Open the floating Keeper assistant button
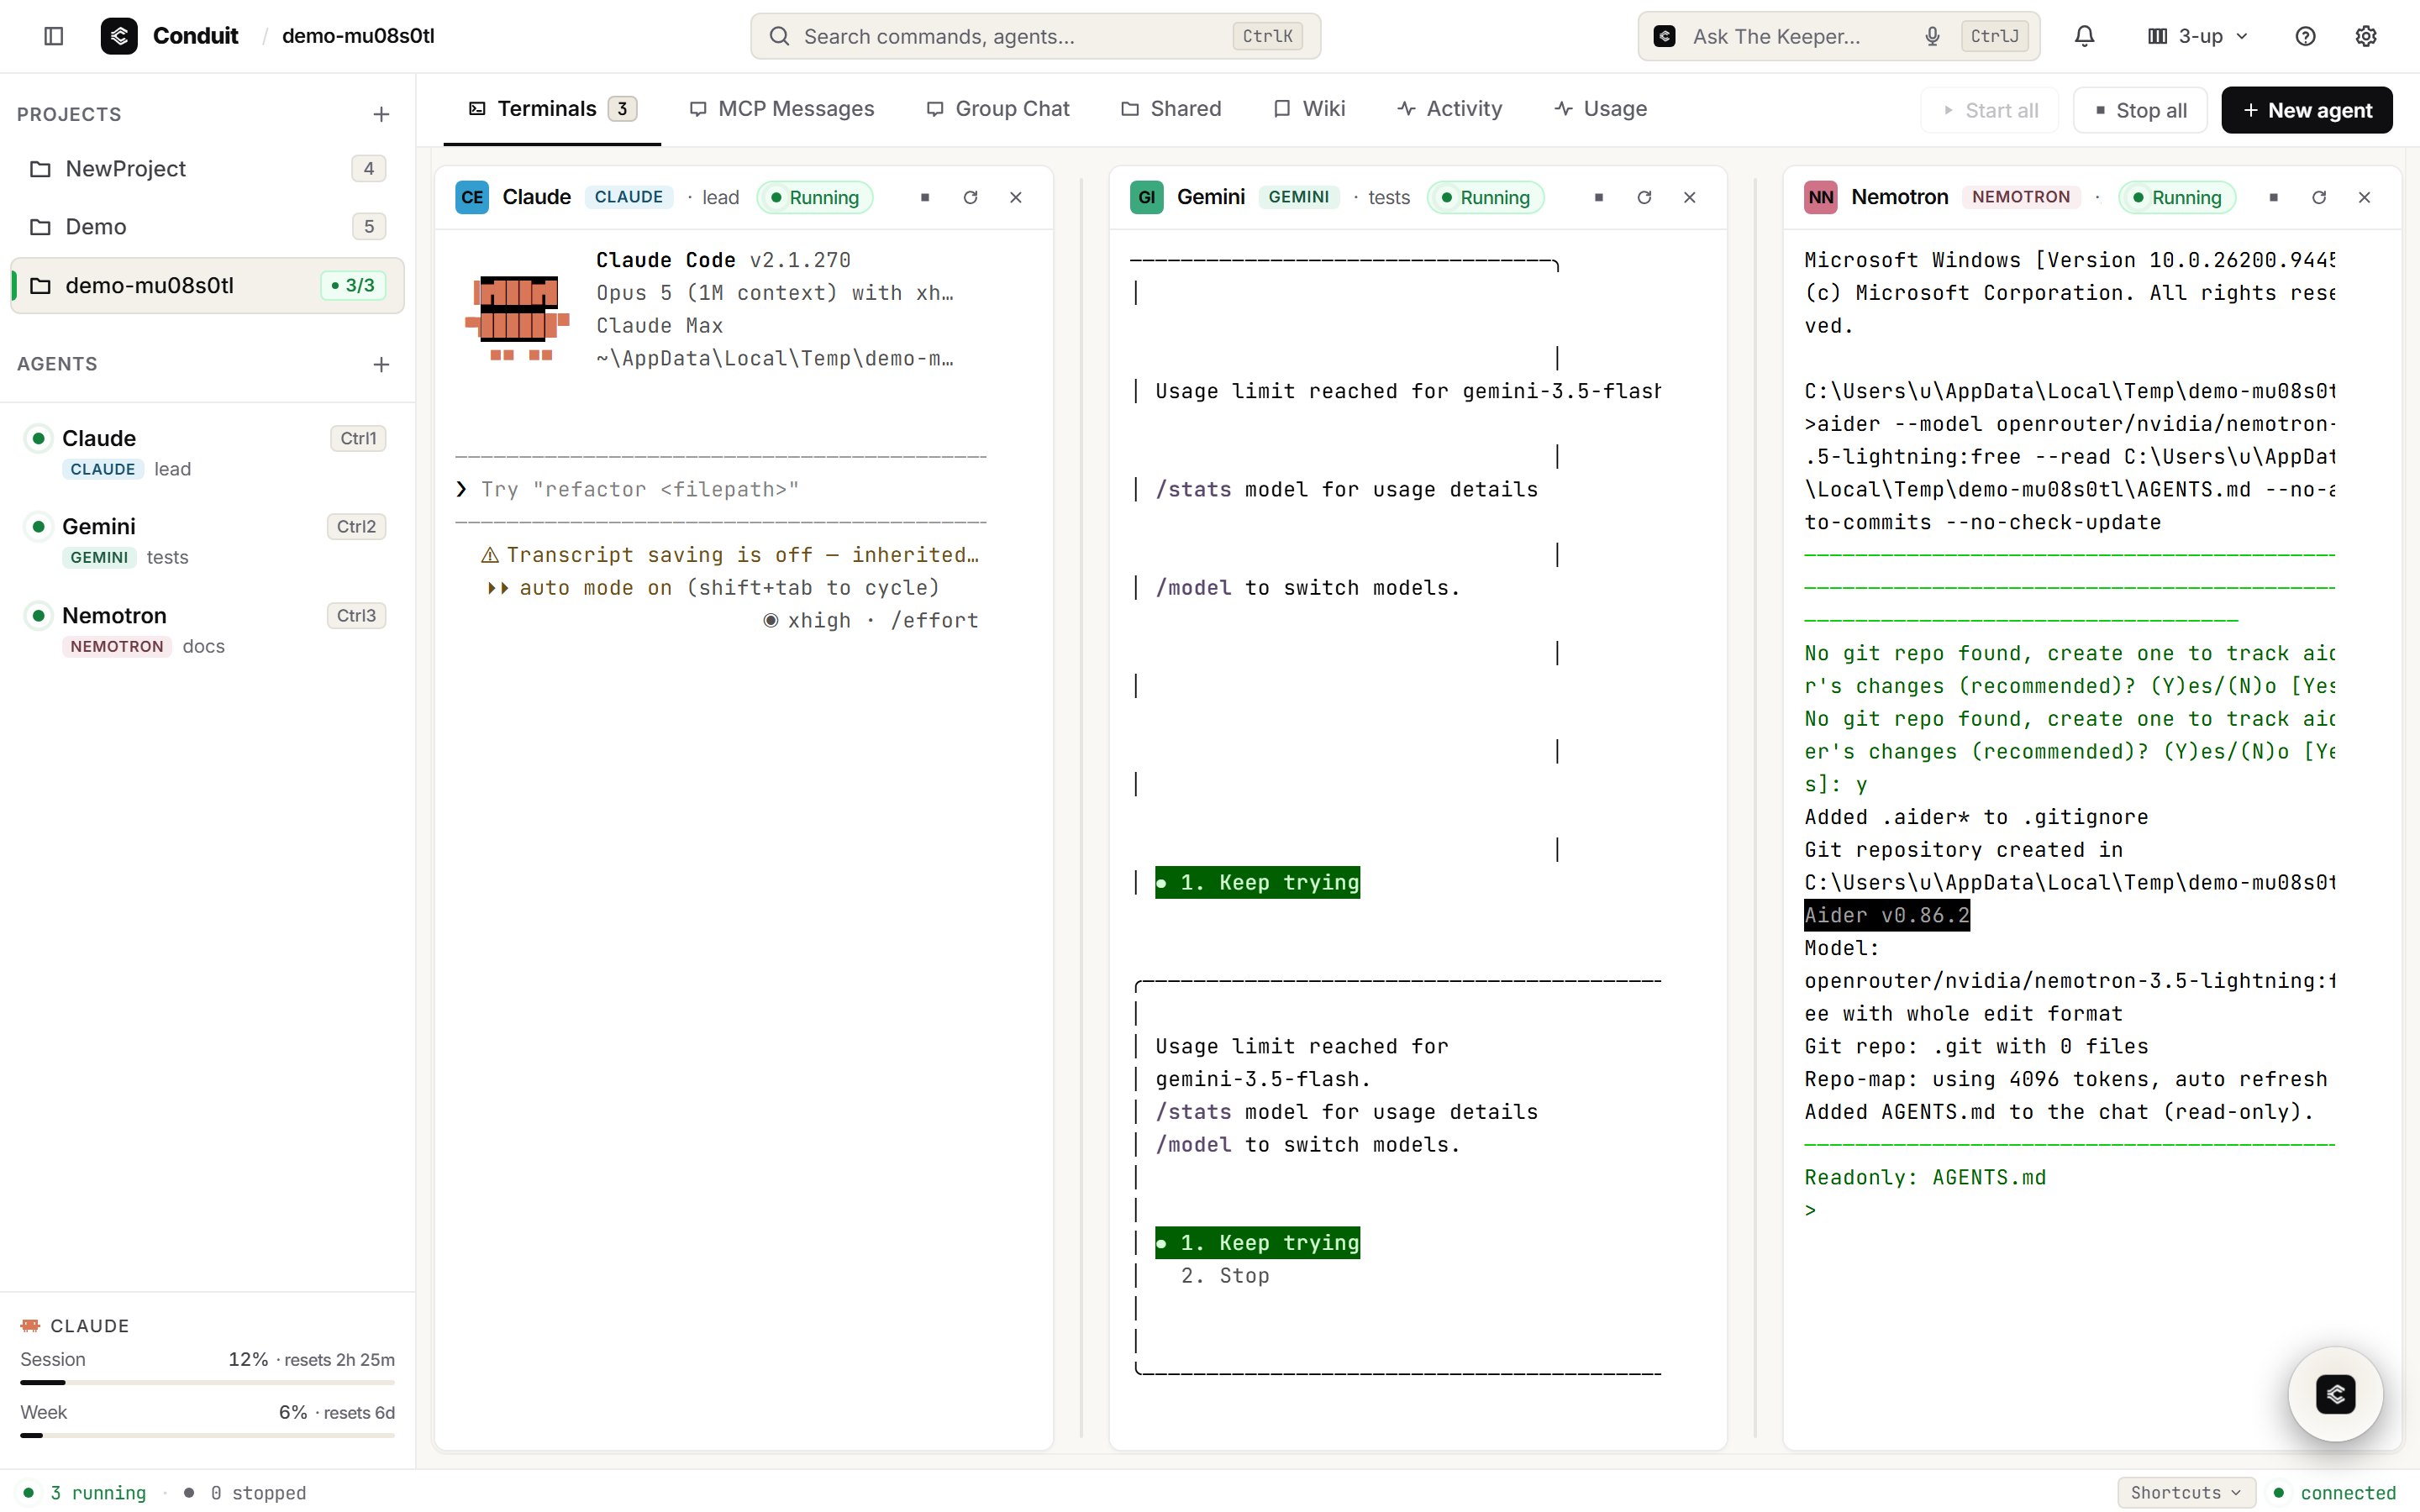2420x1512 pixels. [2335, 1394]
